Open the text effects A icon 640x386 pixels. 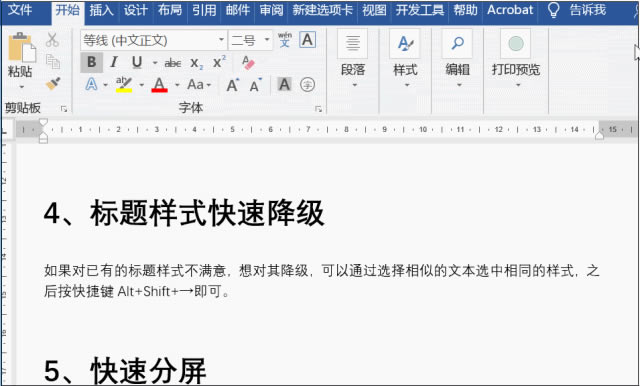tap(91, 84)
